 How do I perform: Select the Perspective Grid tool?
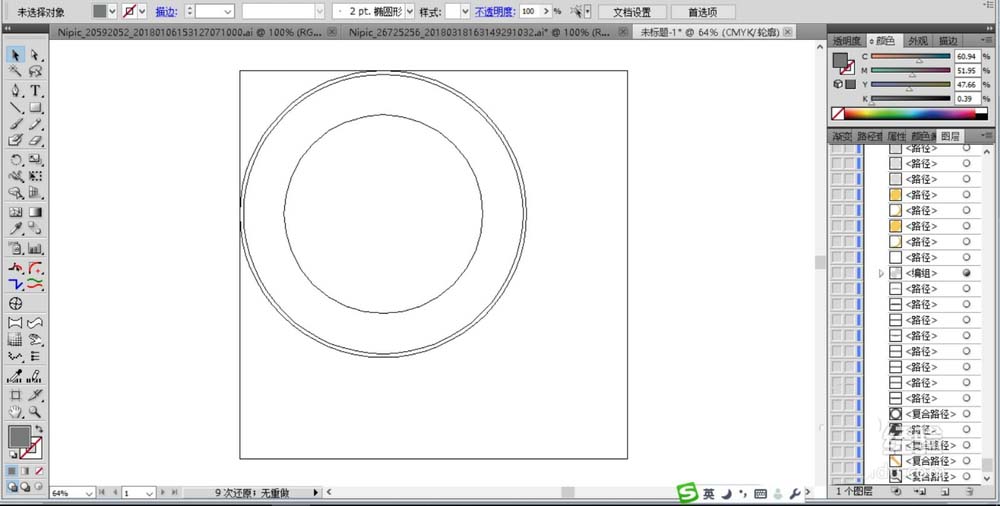[35, 192]
